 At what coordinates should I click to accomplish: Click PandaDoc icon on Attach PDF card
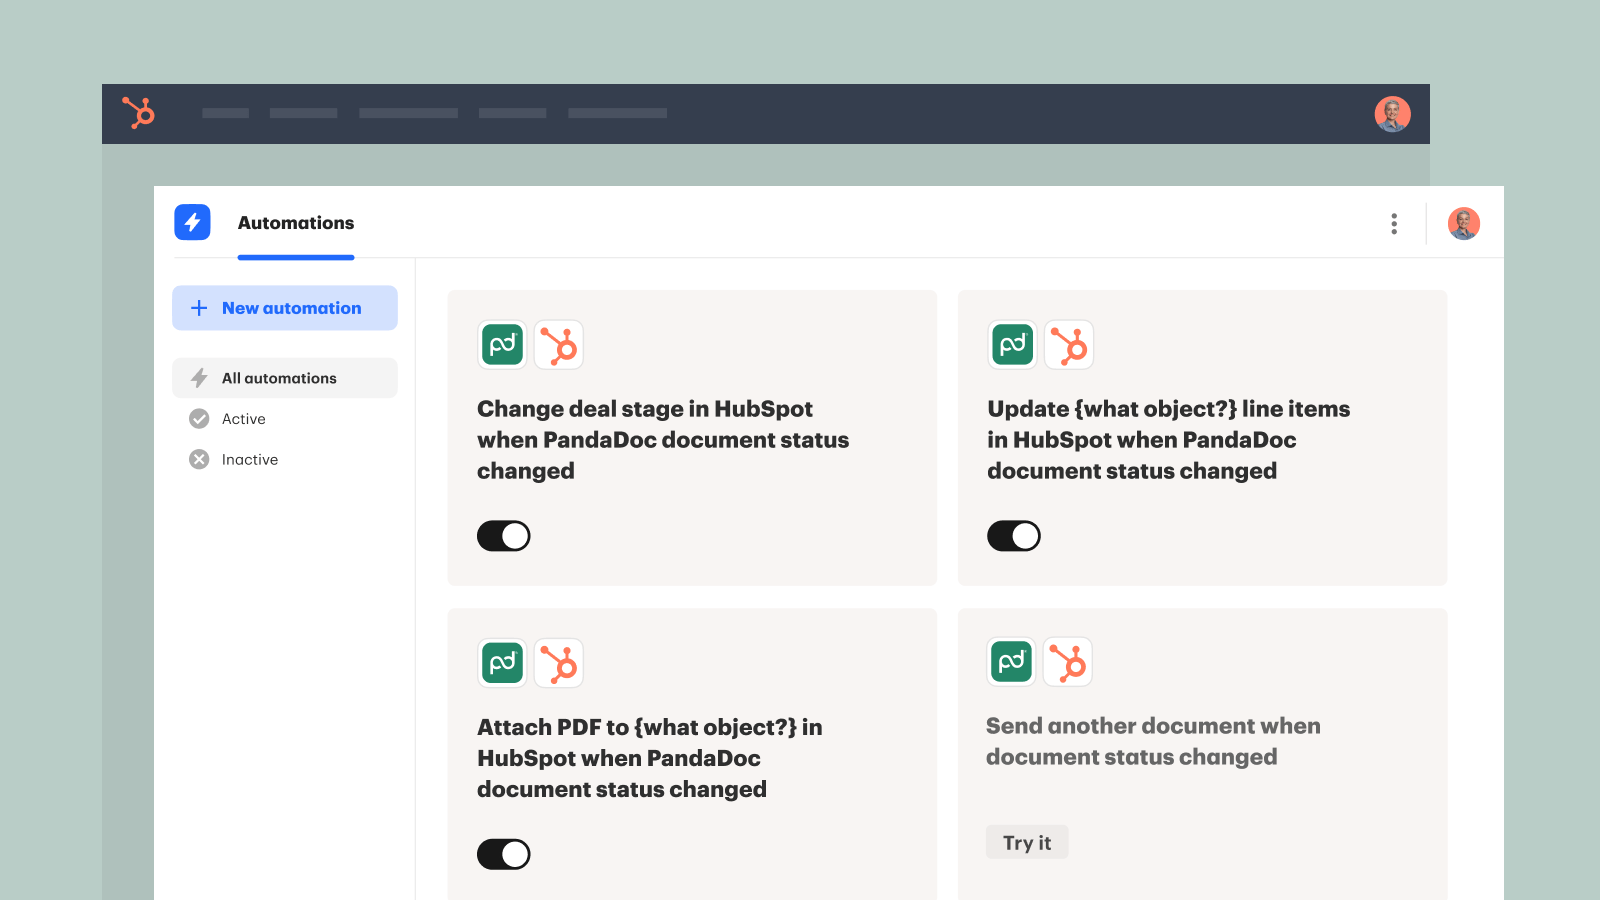(502, 663)
